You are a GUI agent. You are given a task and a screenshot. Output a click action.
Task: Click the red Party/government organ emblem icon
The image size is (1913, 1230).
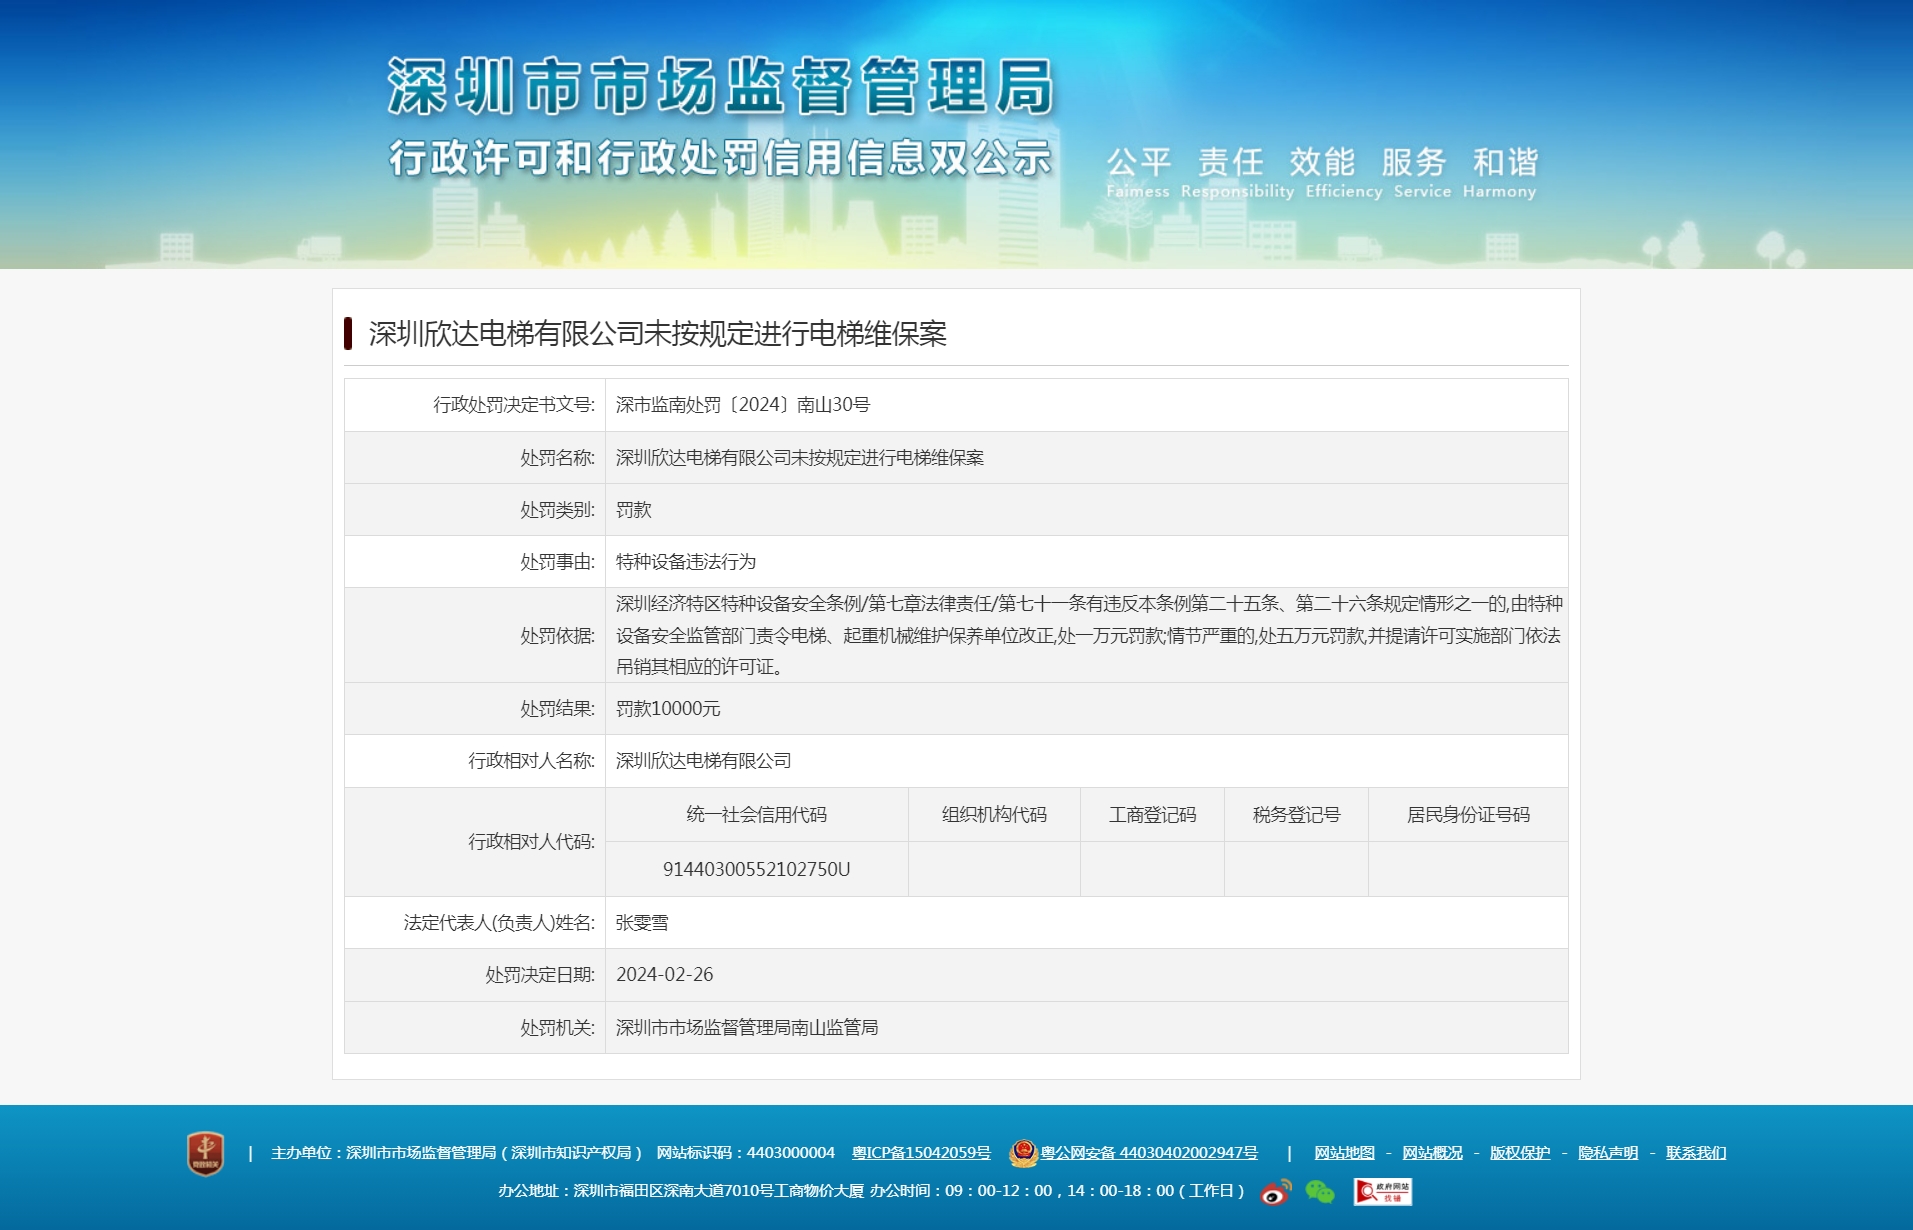tap(205, 1153)
